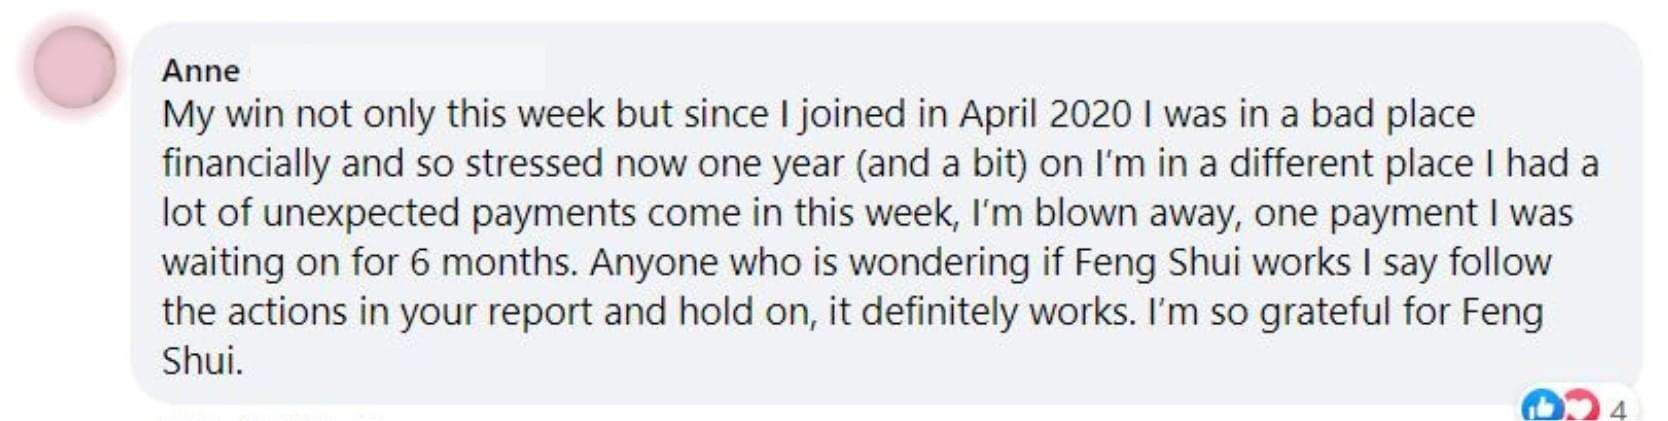Click the blurred surname next to Anne

[x=397, y=68]
